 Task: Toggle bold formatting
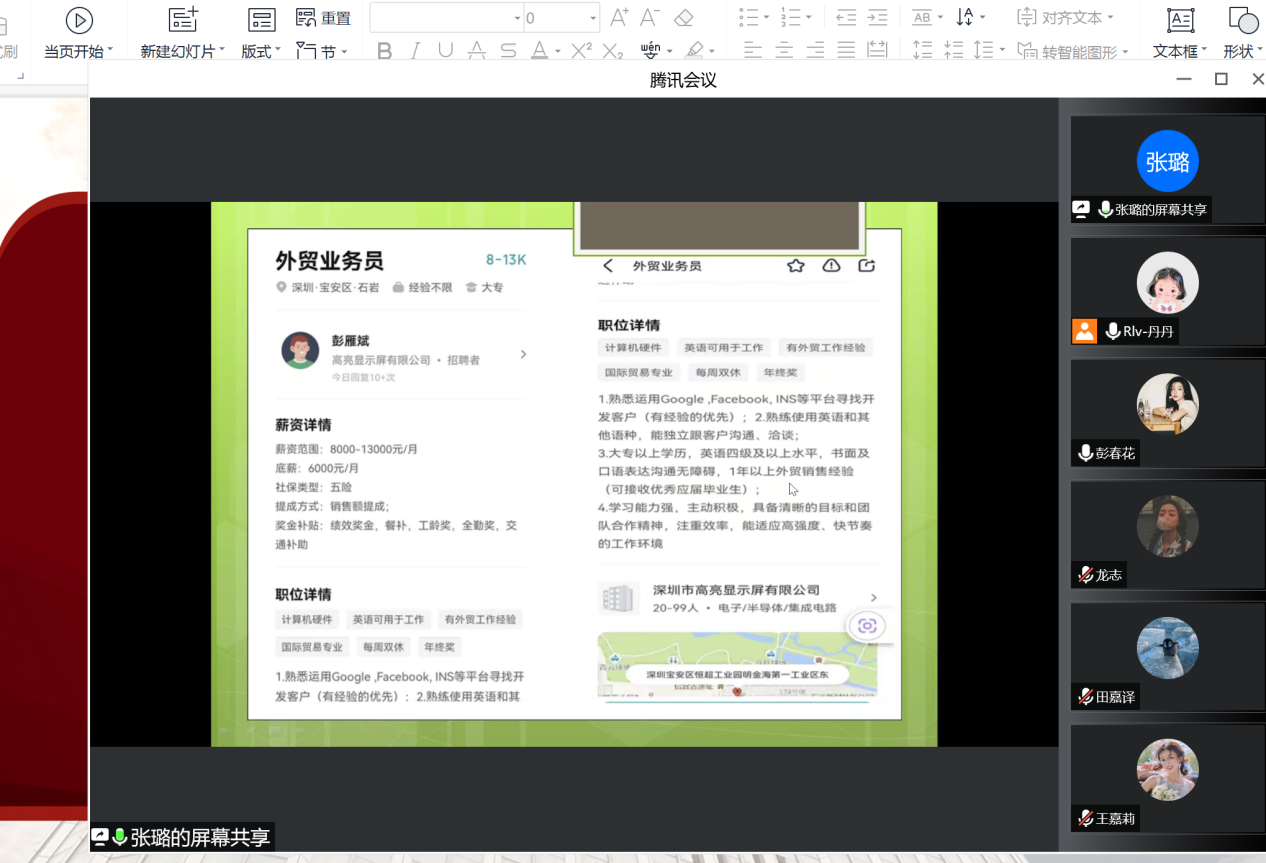(385, 50)
